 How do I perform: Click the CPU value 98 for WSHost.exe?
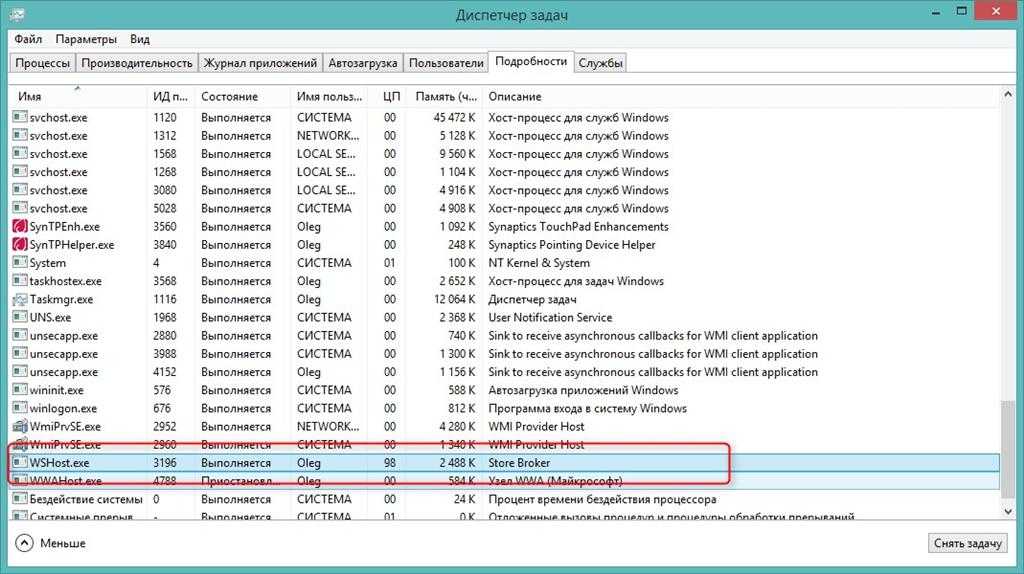tap(389, 462)
